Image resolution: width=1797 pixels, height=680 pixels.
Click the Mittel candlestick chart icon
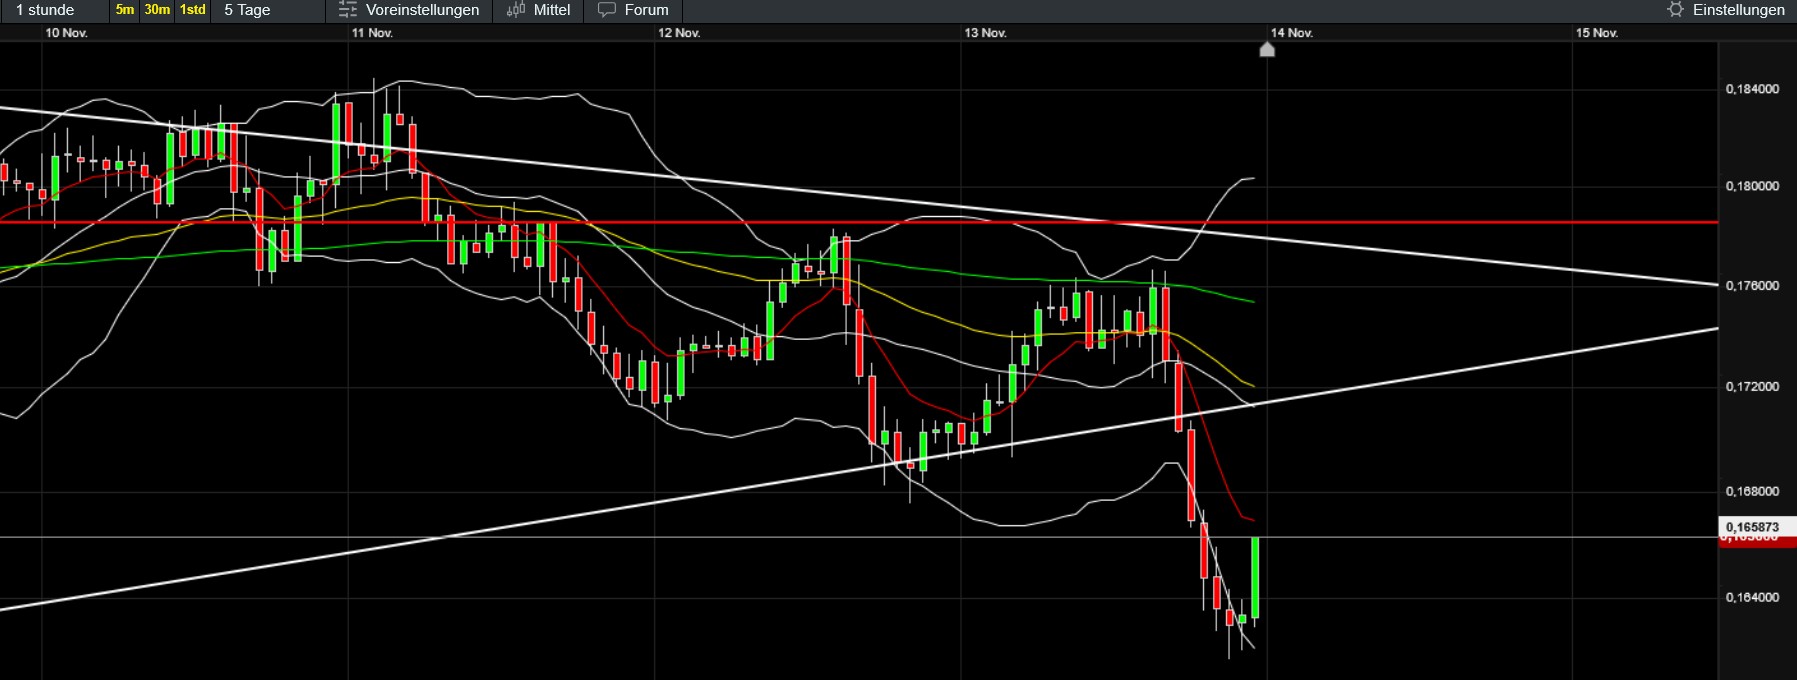[516, 10]
